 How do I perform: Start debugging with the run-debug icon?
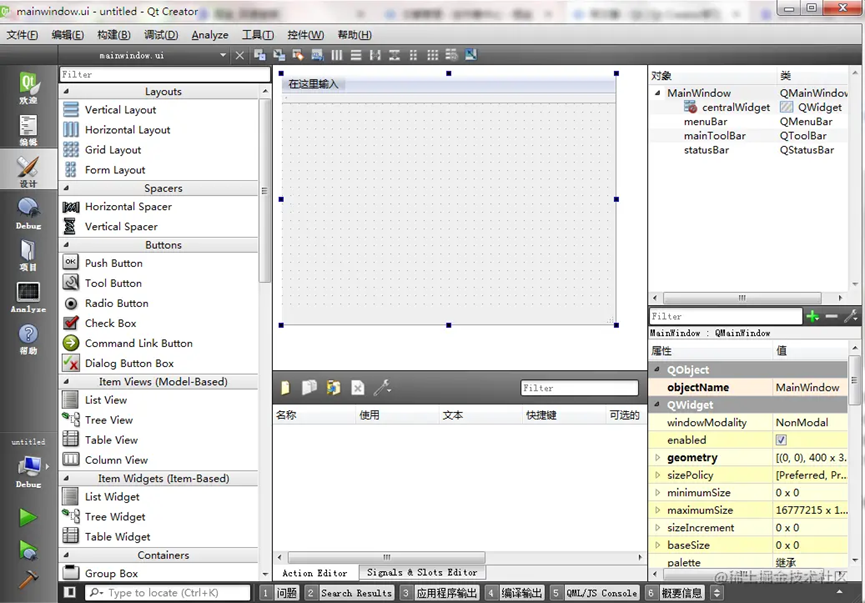tap(28, 550)
